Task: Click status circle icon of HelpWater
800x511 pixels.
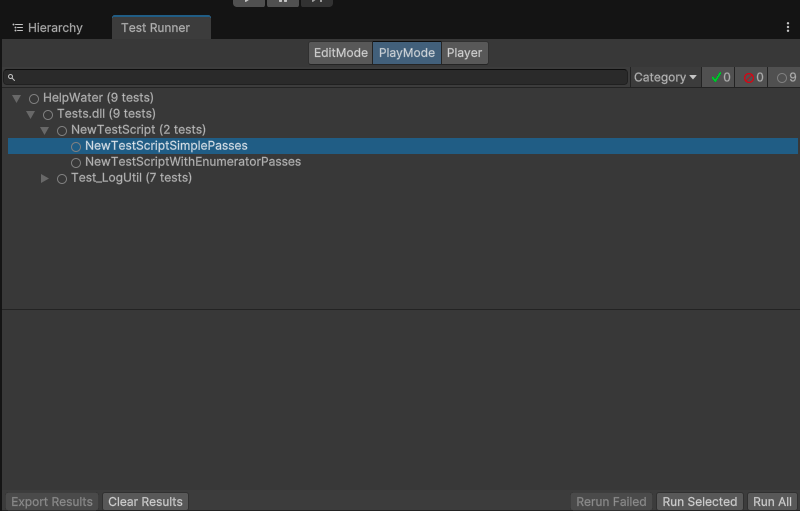Action: (x=34, y=99)
